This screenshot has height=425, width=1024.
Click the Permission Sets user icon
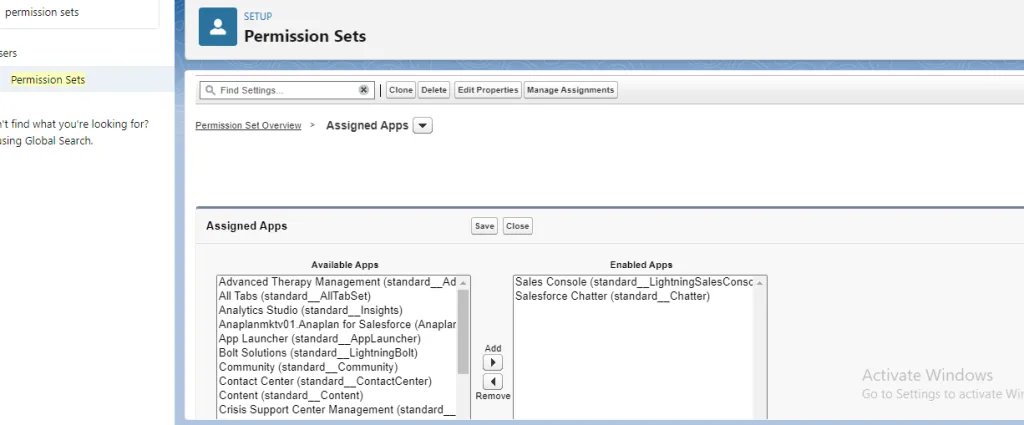point(217,27)
